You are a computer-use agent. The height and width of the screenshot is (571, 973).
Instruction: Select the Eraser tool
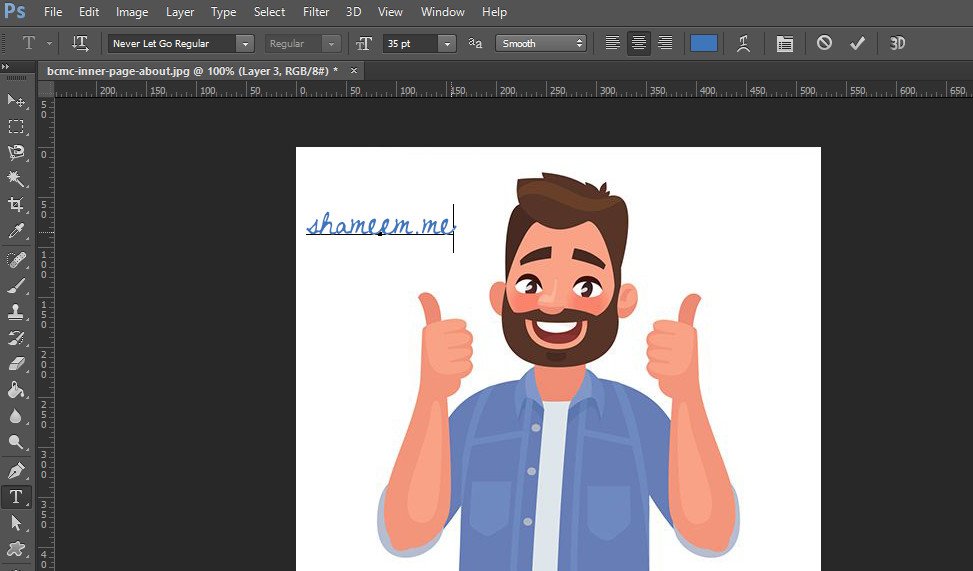pos(16,364)
